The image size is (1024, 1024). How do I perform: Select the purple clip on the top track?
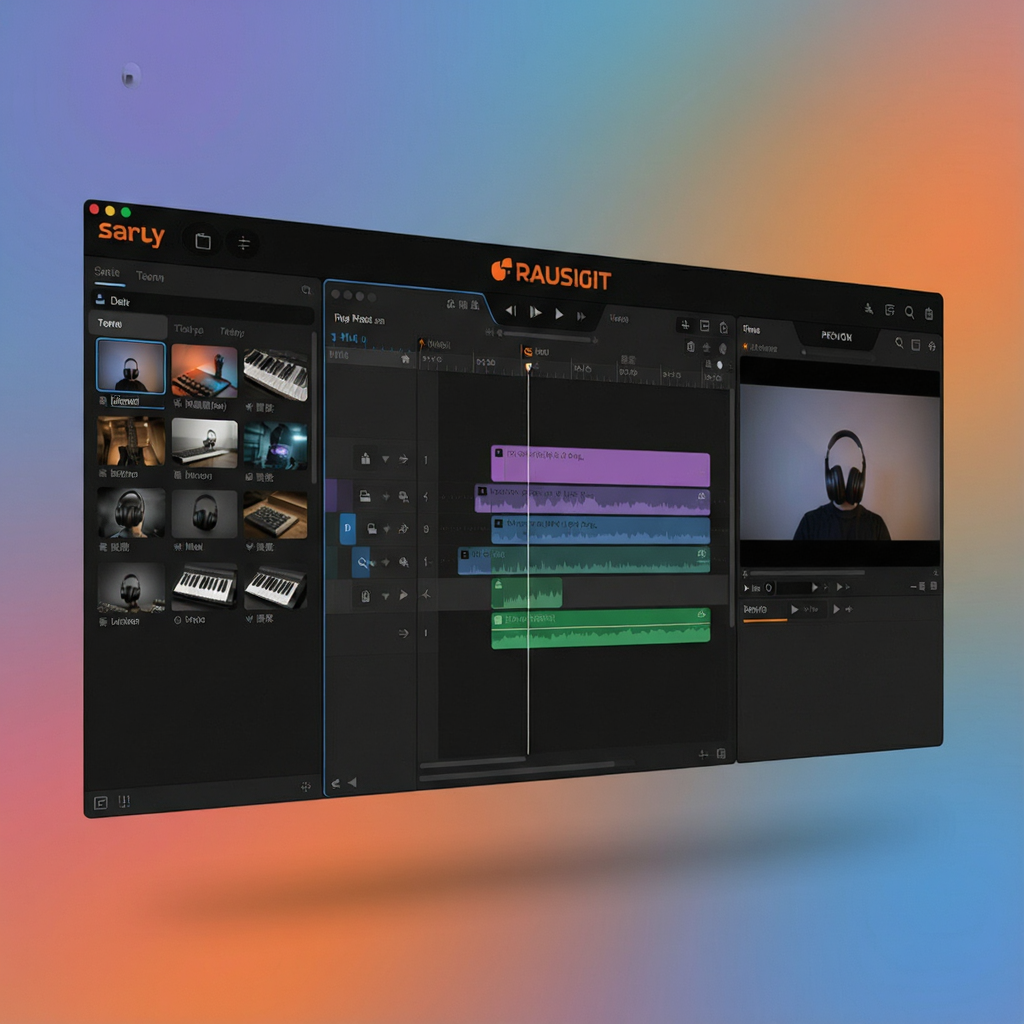pyautogui.click(x=600, y=466)
